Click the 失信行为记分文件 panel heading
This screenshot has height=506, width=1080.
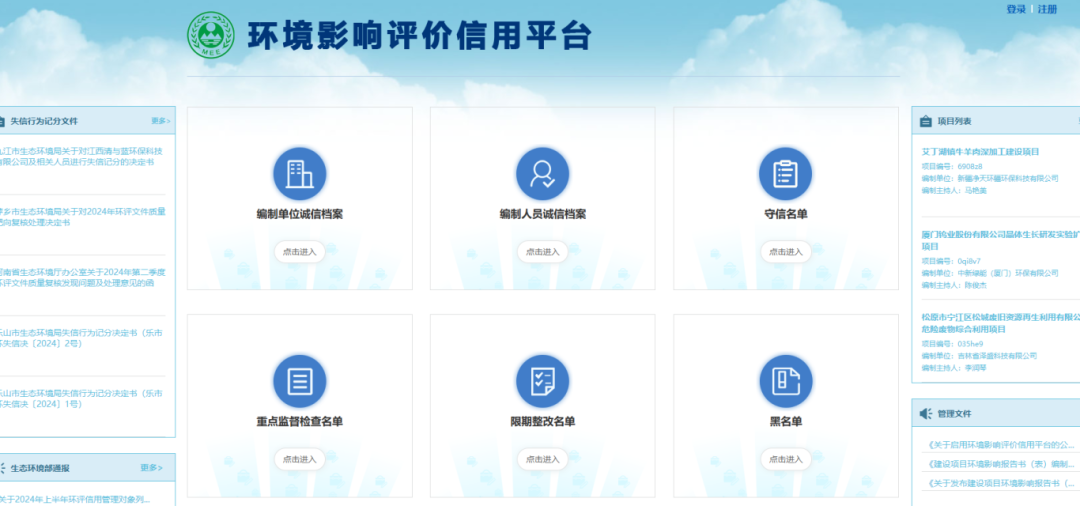click(44, 121)
